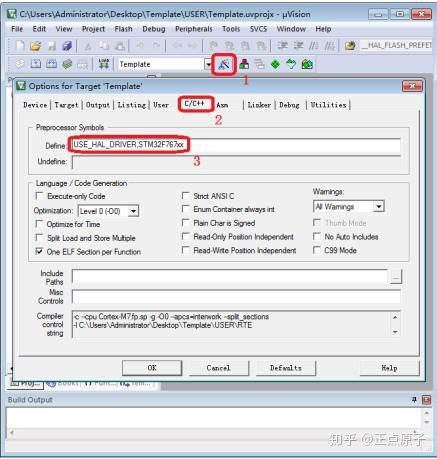The image size is (437, 459).
Task: Open the Project menu
Action: click(x=93, y=29)
